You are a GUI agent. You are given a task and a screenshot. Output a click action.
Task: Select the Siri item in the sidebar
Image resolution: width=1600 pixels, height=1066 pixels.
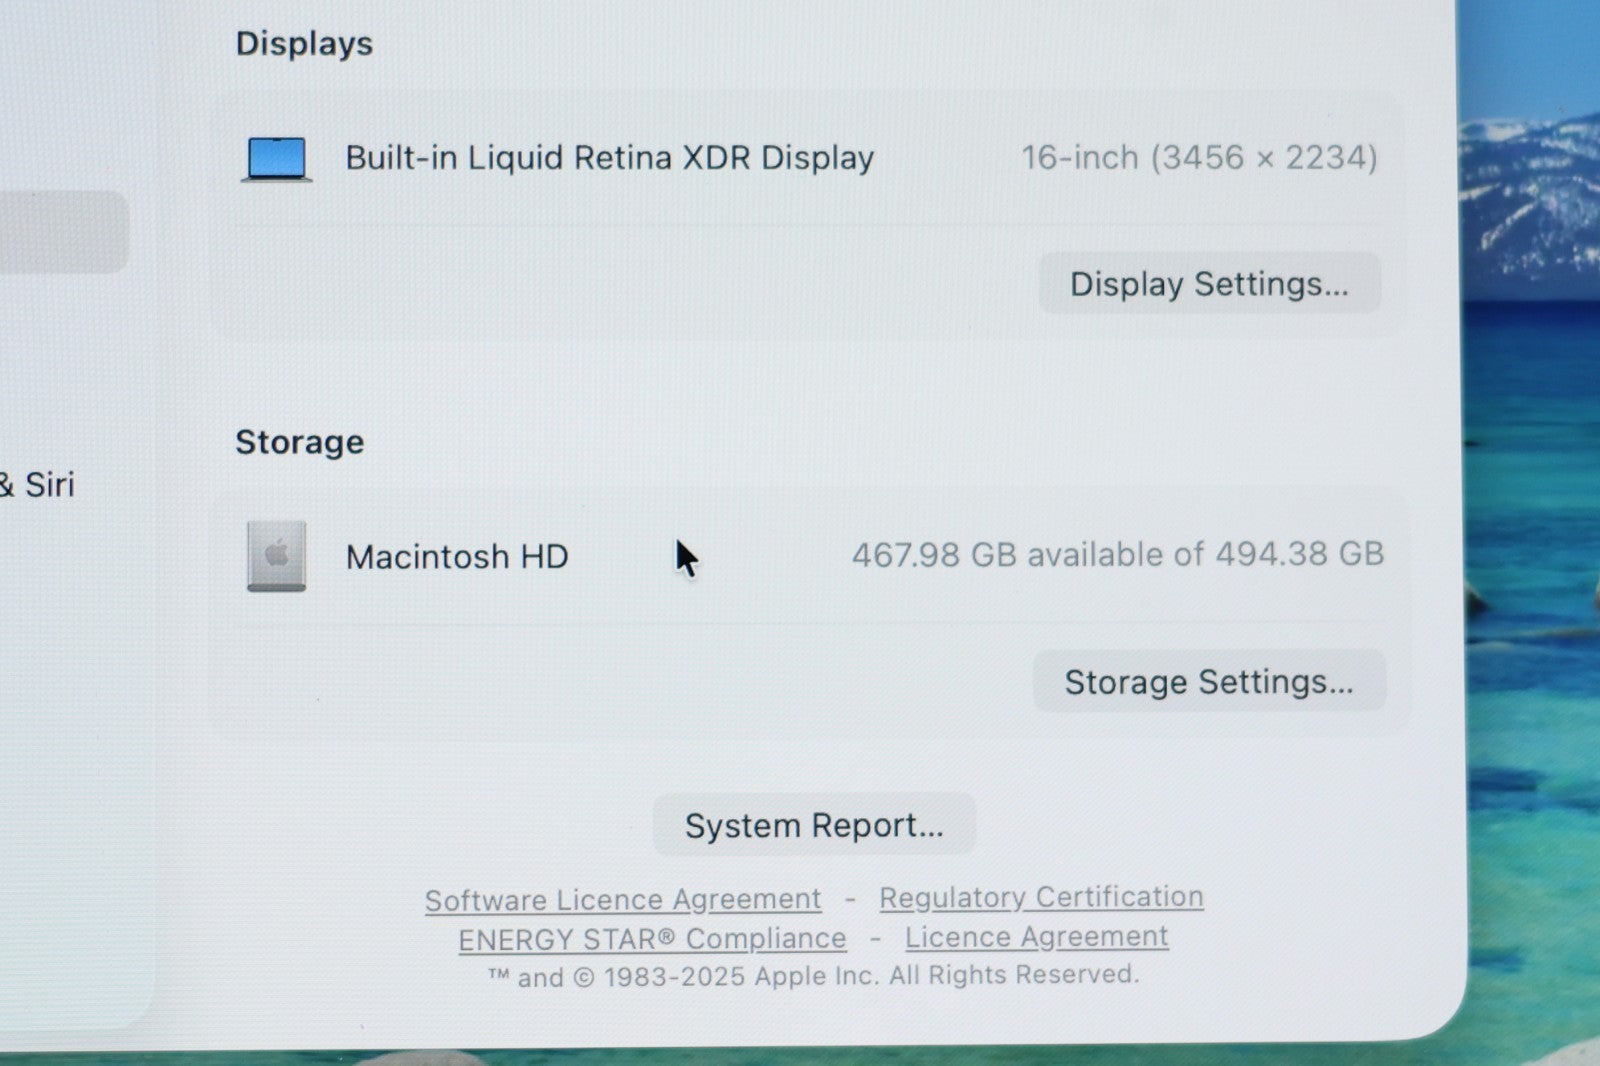click(x=45, y=485)
